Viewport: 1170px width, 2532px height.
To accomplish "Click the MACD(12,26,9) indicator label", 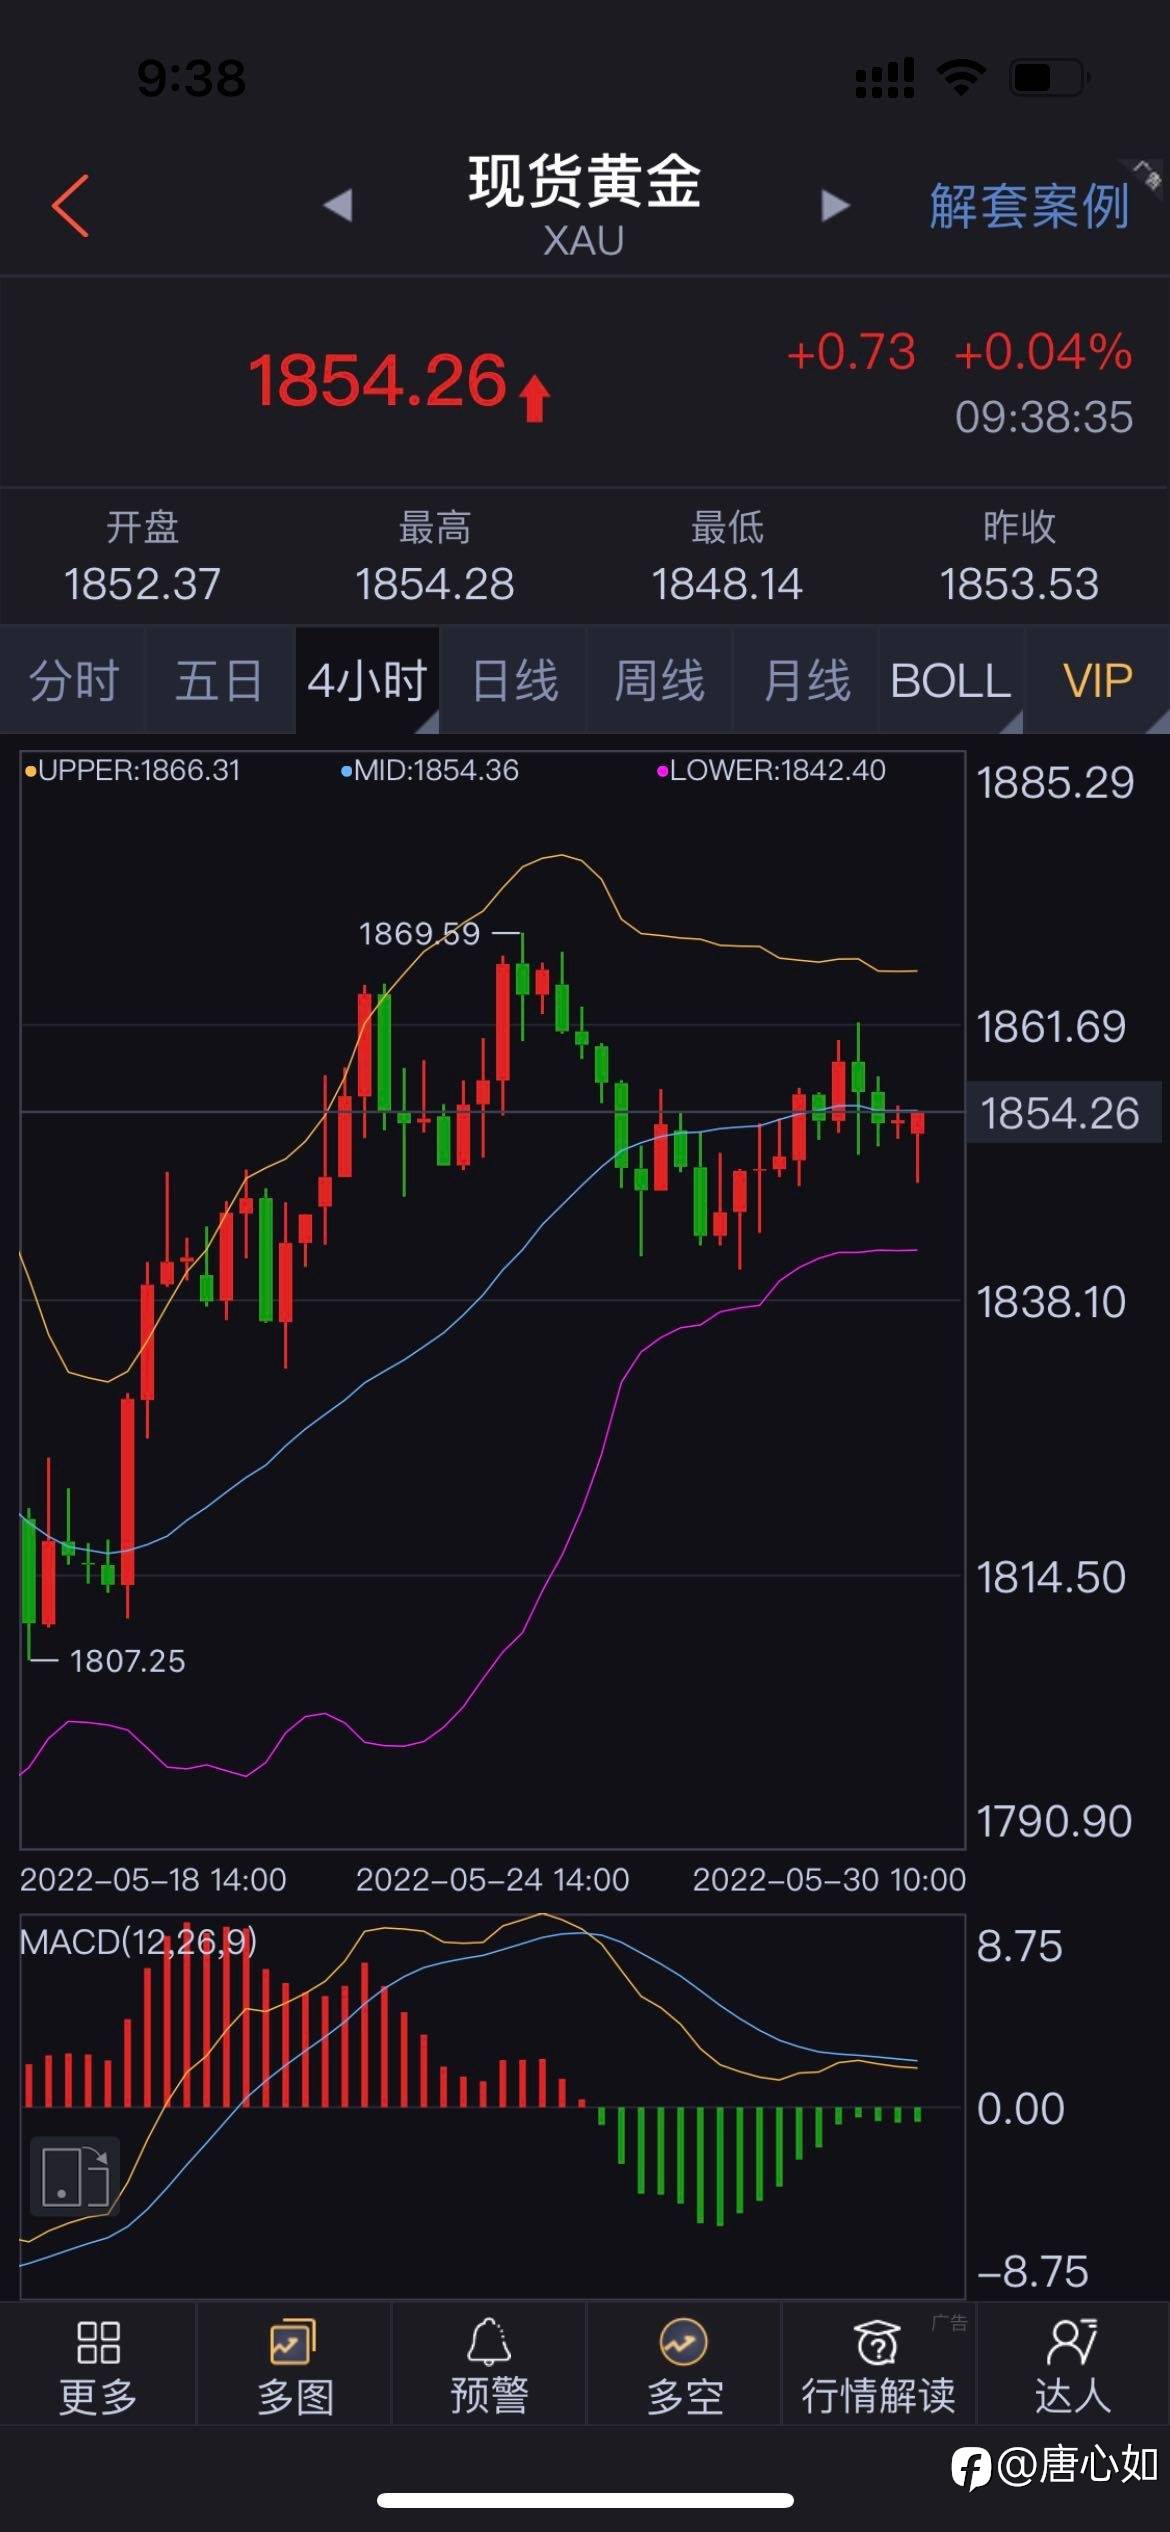I will point(138,1941).
